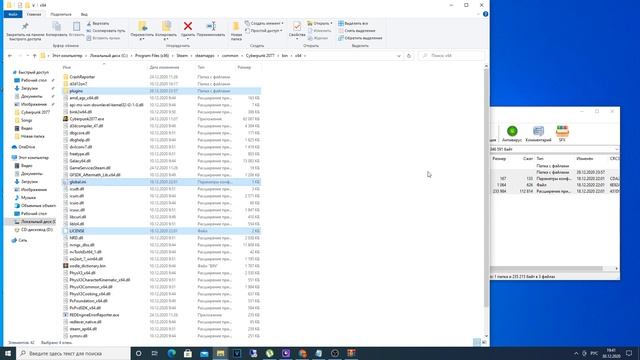Open the Mail app from taskbar
The width and height of the screenshot is (640, 360).
[204, 353]
